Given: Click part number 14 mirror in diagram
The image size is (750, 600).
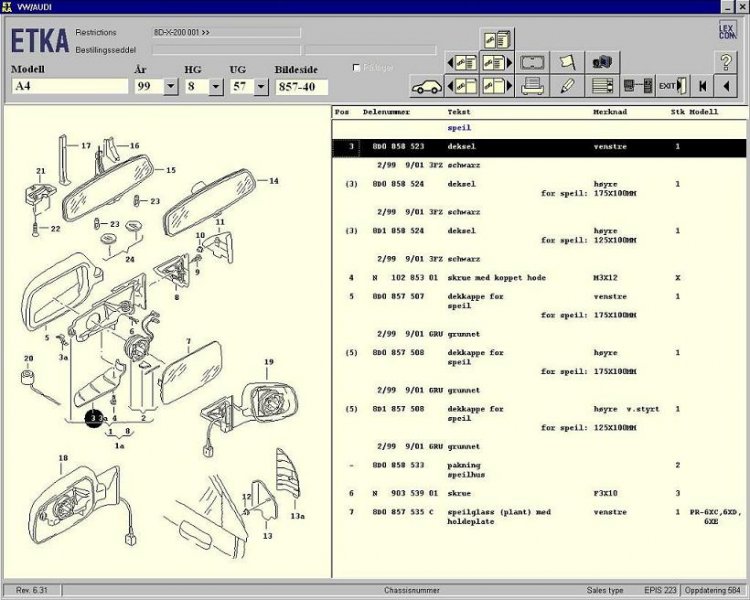Looking at the screenshot, I should [273, 181].
